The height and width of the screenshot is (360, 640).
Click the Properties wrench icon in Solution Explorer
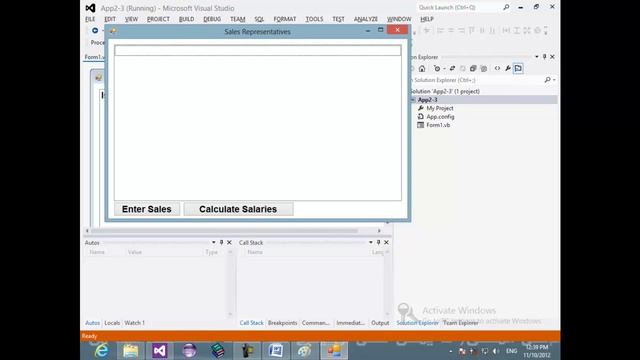point(508,69)
